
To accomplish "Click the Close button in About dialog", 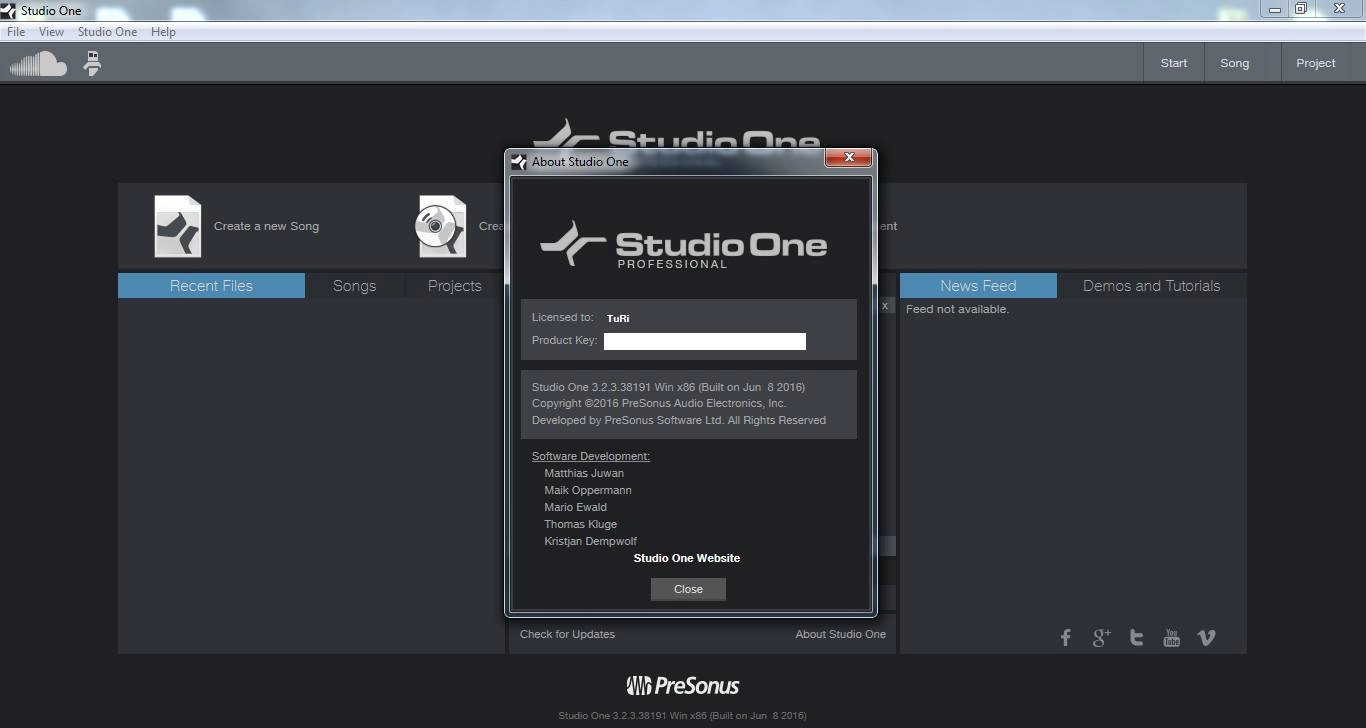I will tap(688, 589).
